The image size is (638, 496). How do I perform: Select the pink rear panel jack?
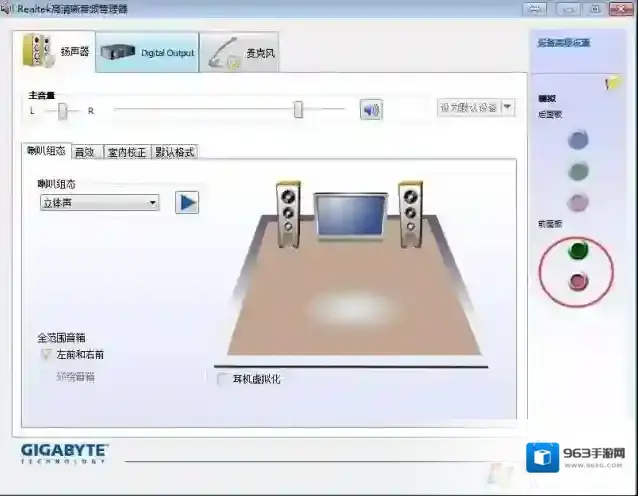coord(578,202)
